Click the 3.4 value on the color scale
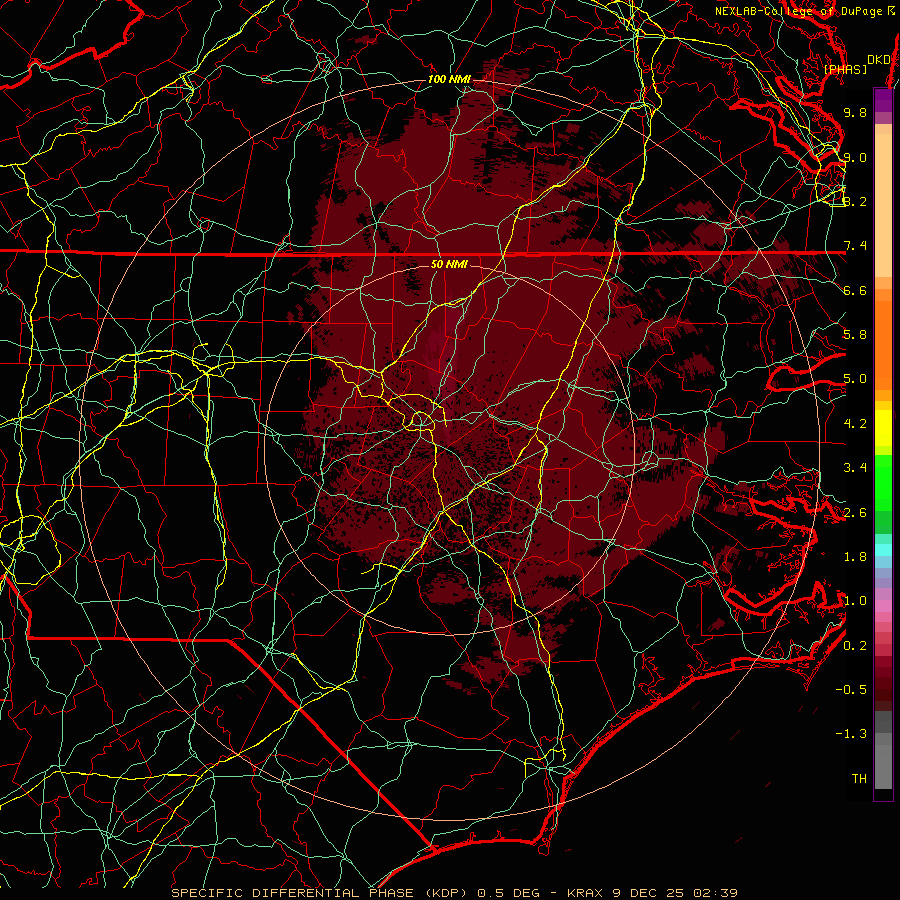The height and width of the screenshot is (900, 900). pyautogui.click(x=855, y=468)
